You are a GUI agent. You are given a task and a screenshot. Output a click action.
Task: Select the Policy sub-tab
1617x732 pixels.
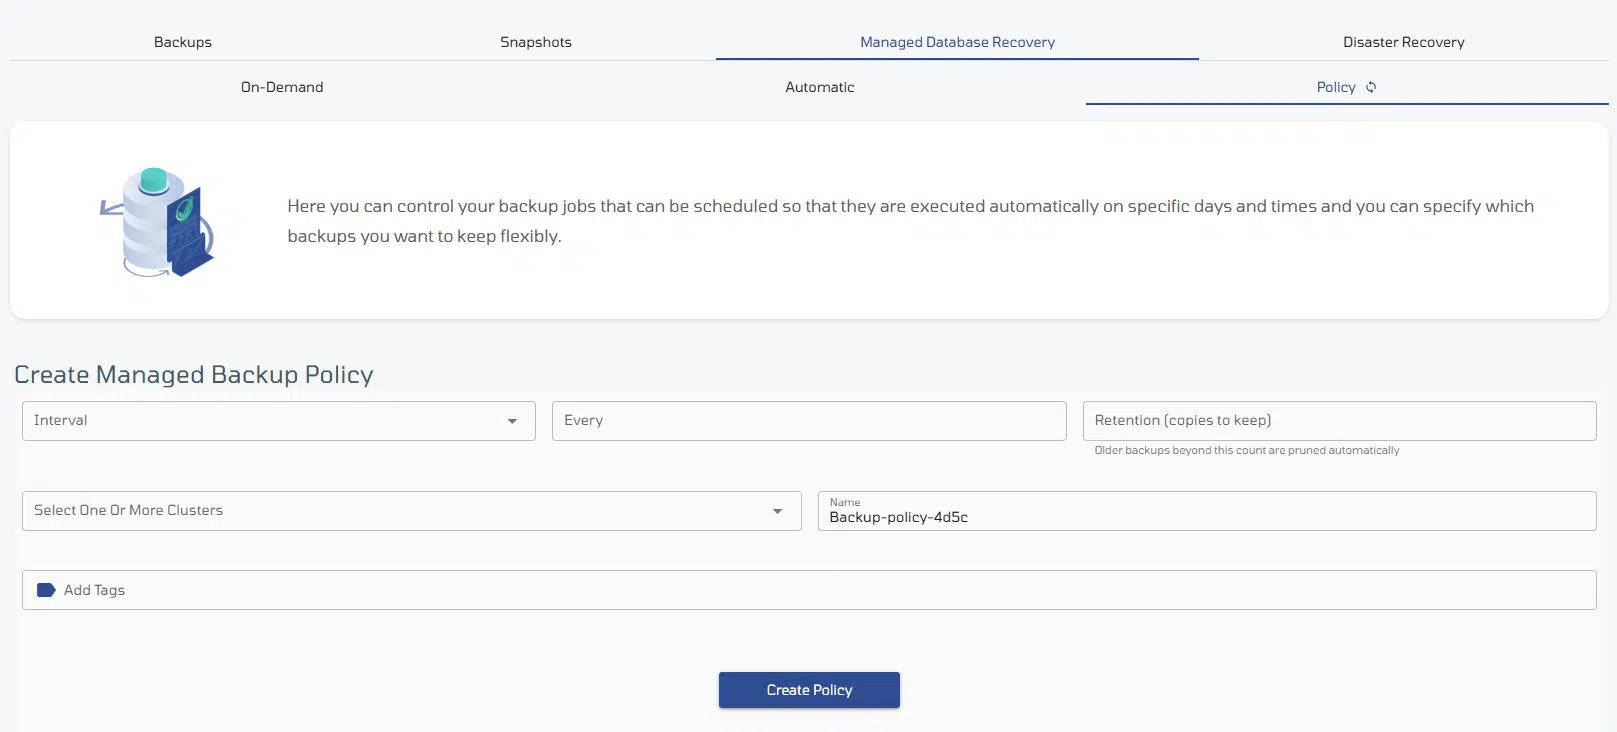pos(1336,87)
